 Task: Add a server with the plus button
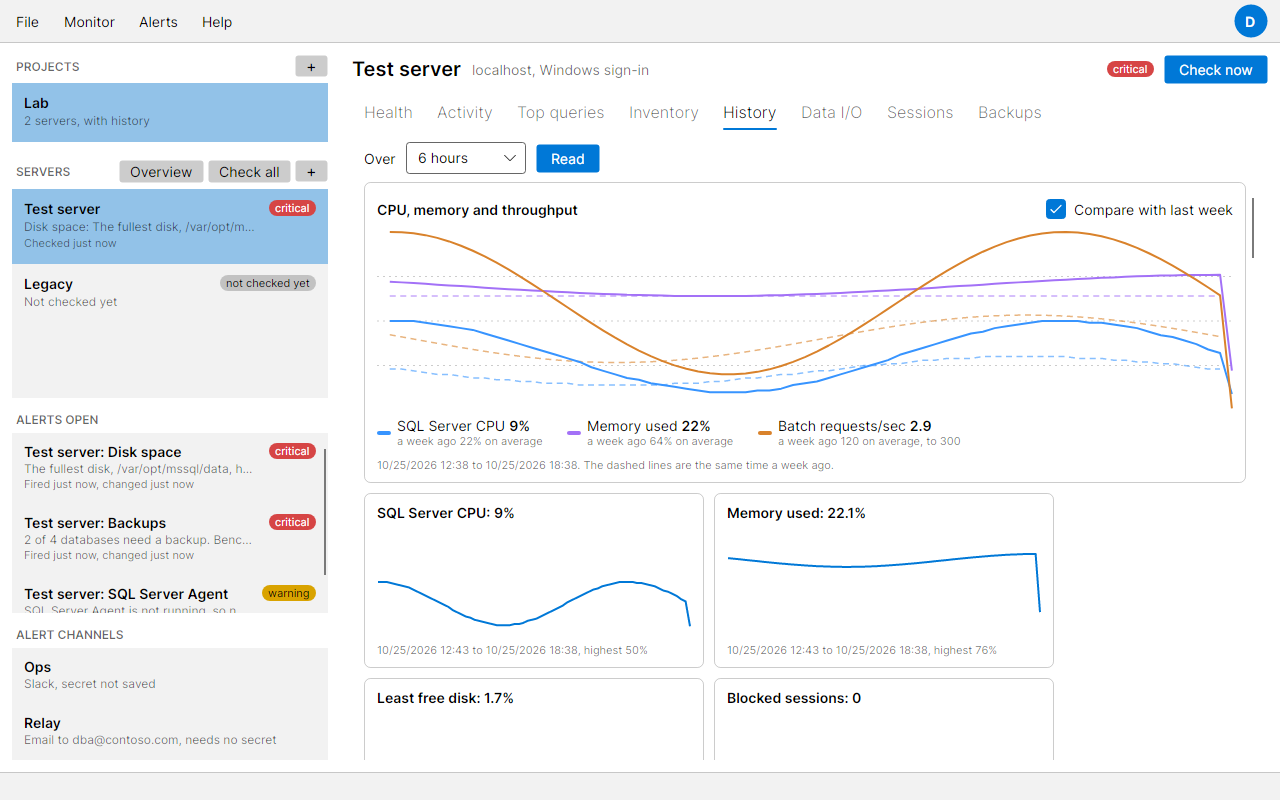tap(311, 172)
